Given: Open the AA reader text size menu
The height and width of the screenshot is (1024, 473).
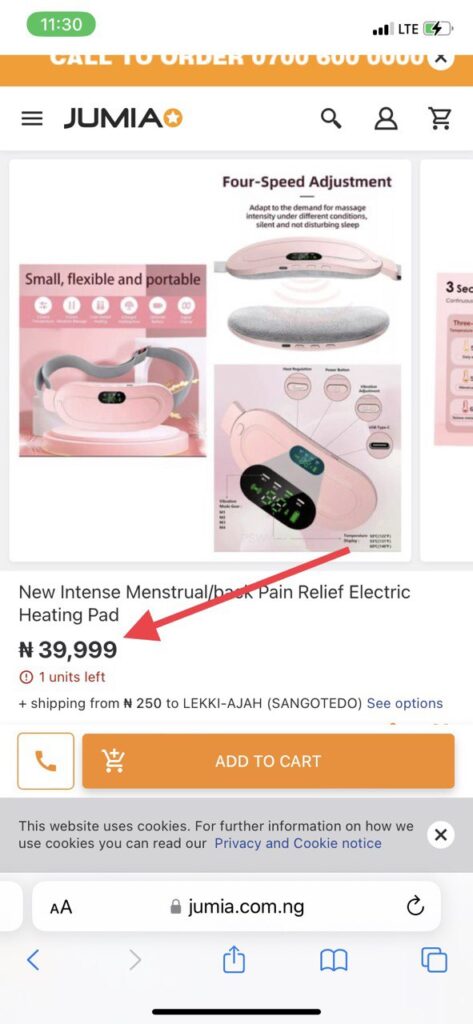Looking at the screenshot, I should [61, 907].
